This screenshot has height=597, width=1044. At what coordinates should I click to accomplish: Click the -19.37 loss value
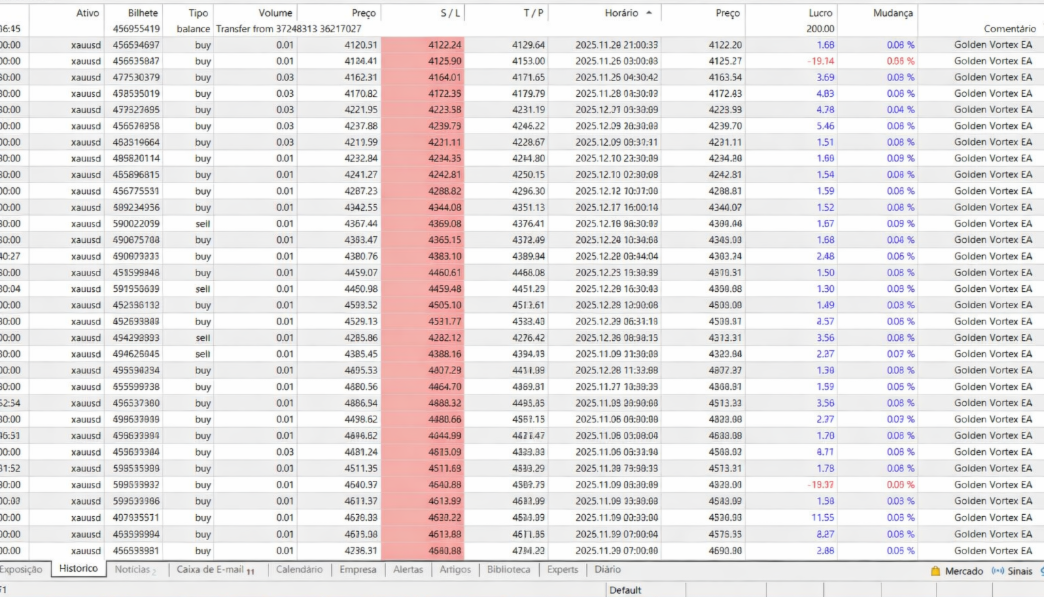point(820,485)
